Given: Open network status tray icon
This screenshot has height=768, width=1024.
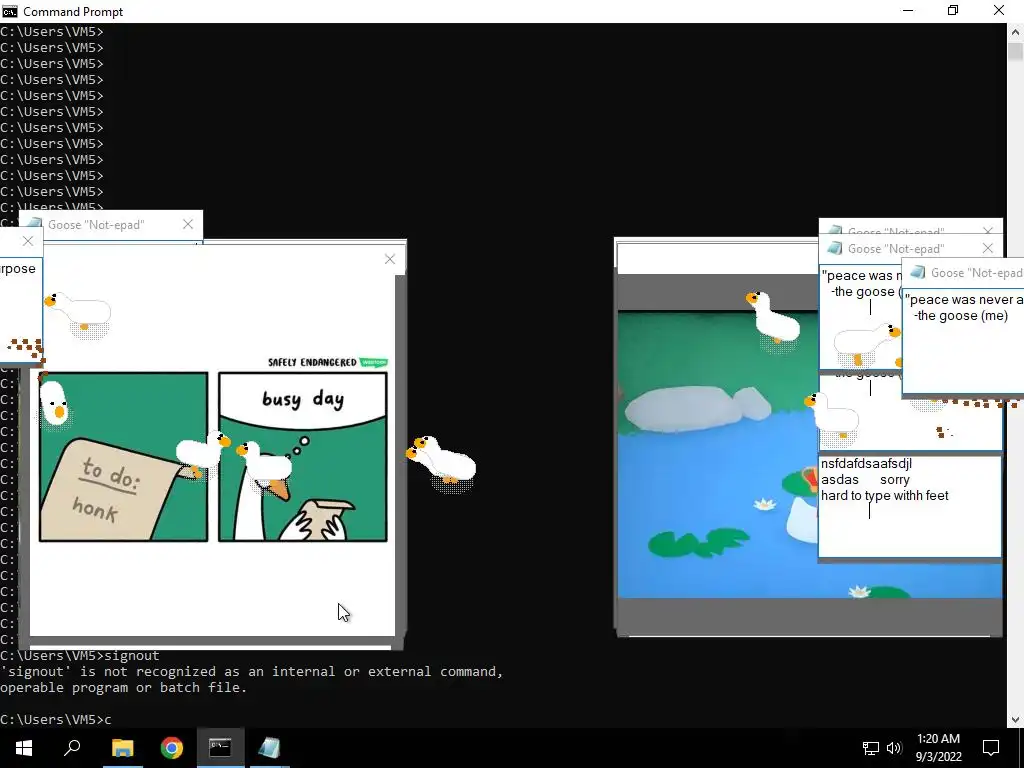Looking at the screenshot, I should point(871,748).
